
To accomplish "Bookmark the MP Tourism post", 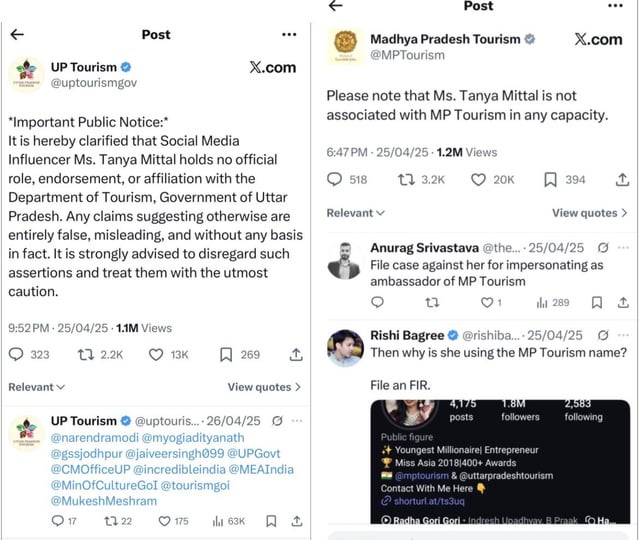I will click(550, 180).
